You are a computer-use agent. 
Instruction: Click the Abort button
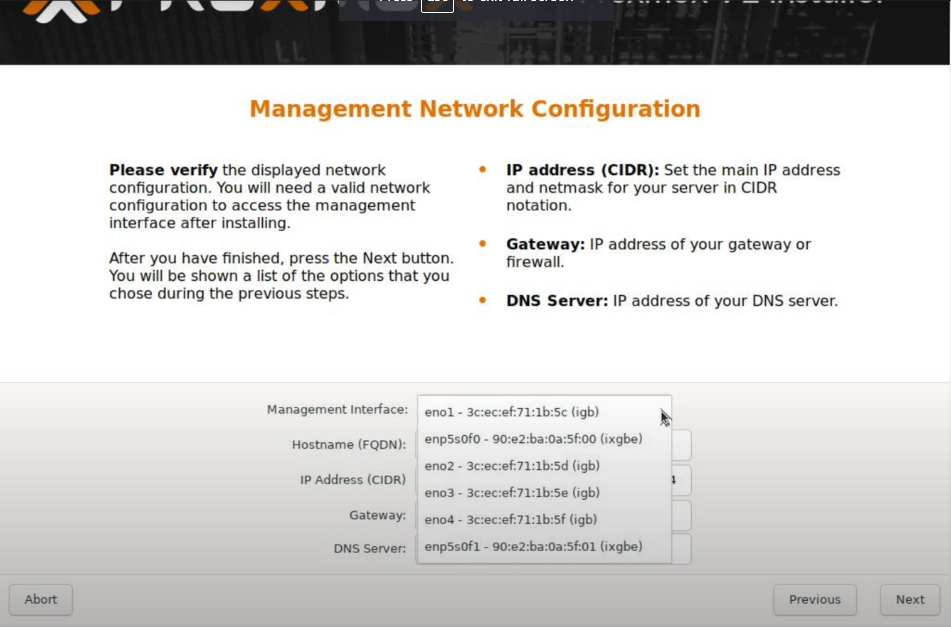[41, 599]
